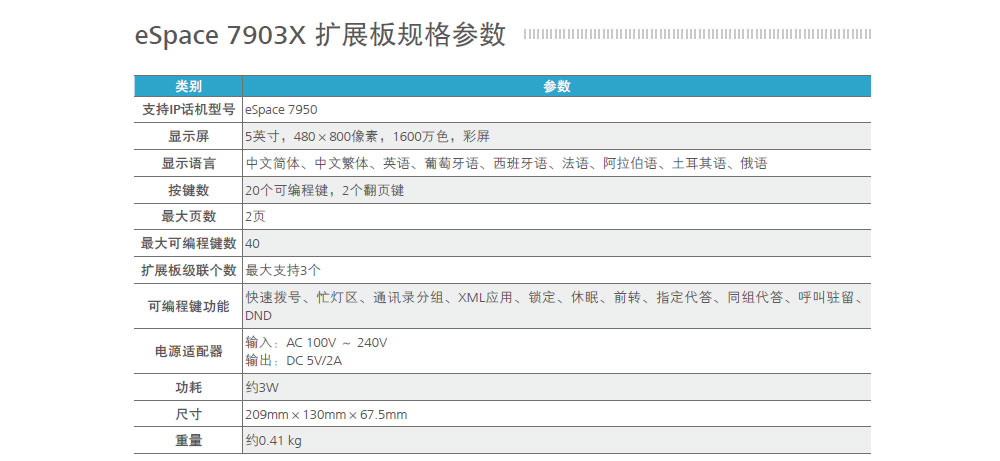The width and height of the screenshot is (1000, 461).
Task: Select the 输出 DC 5V/2A line
Action: [294, 360]
